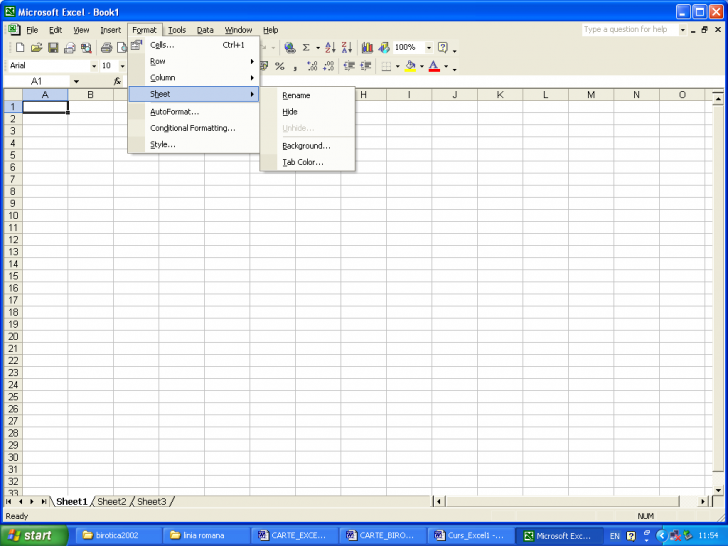The width and height of the screenshot is (728, 546).
Task: Click the Font Color red swatch button
Action: coord(434,66)
